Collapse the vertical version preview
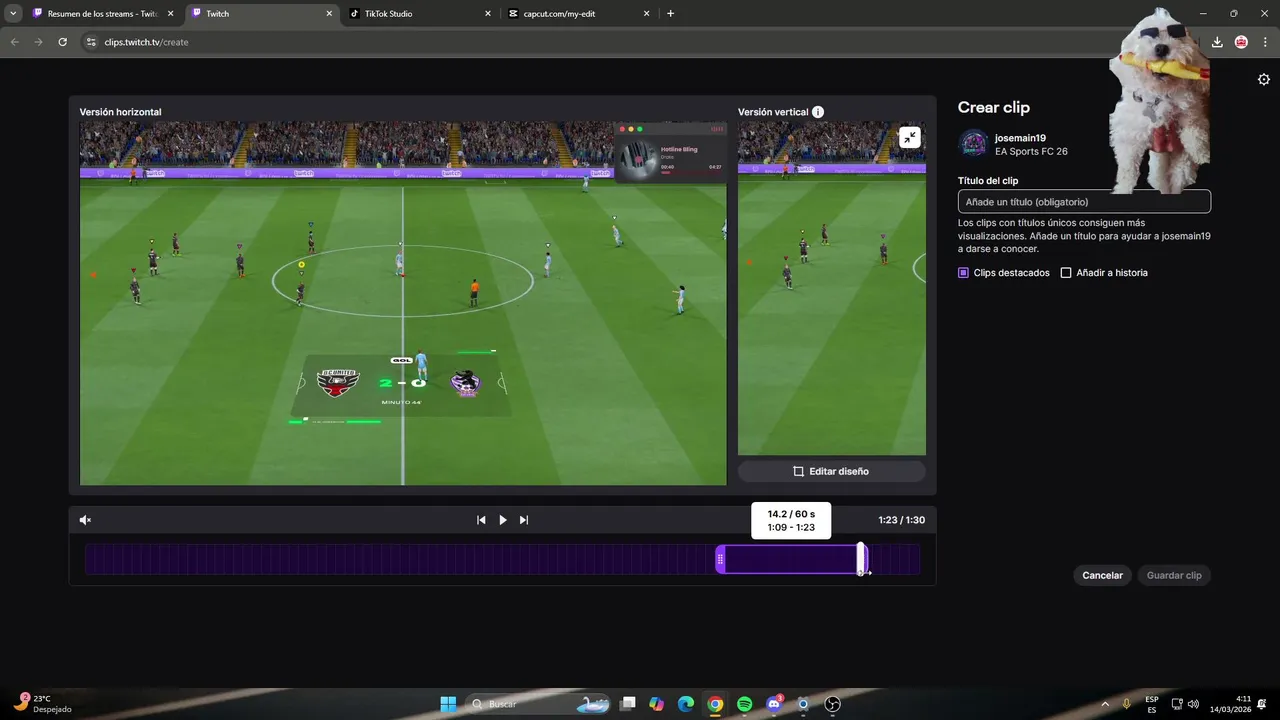Screen dimensions: 1280x720 pos(909,138)
